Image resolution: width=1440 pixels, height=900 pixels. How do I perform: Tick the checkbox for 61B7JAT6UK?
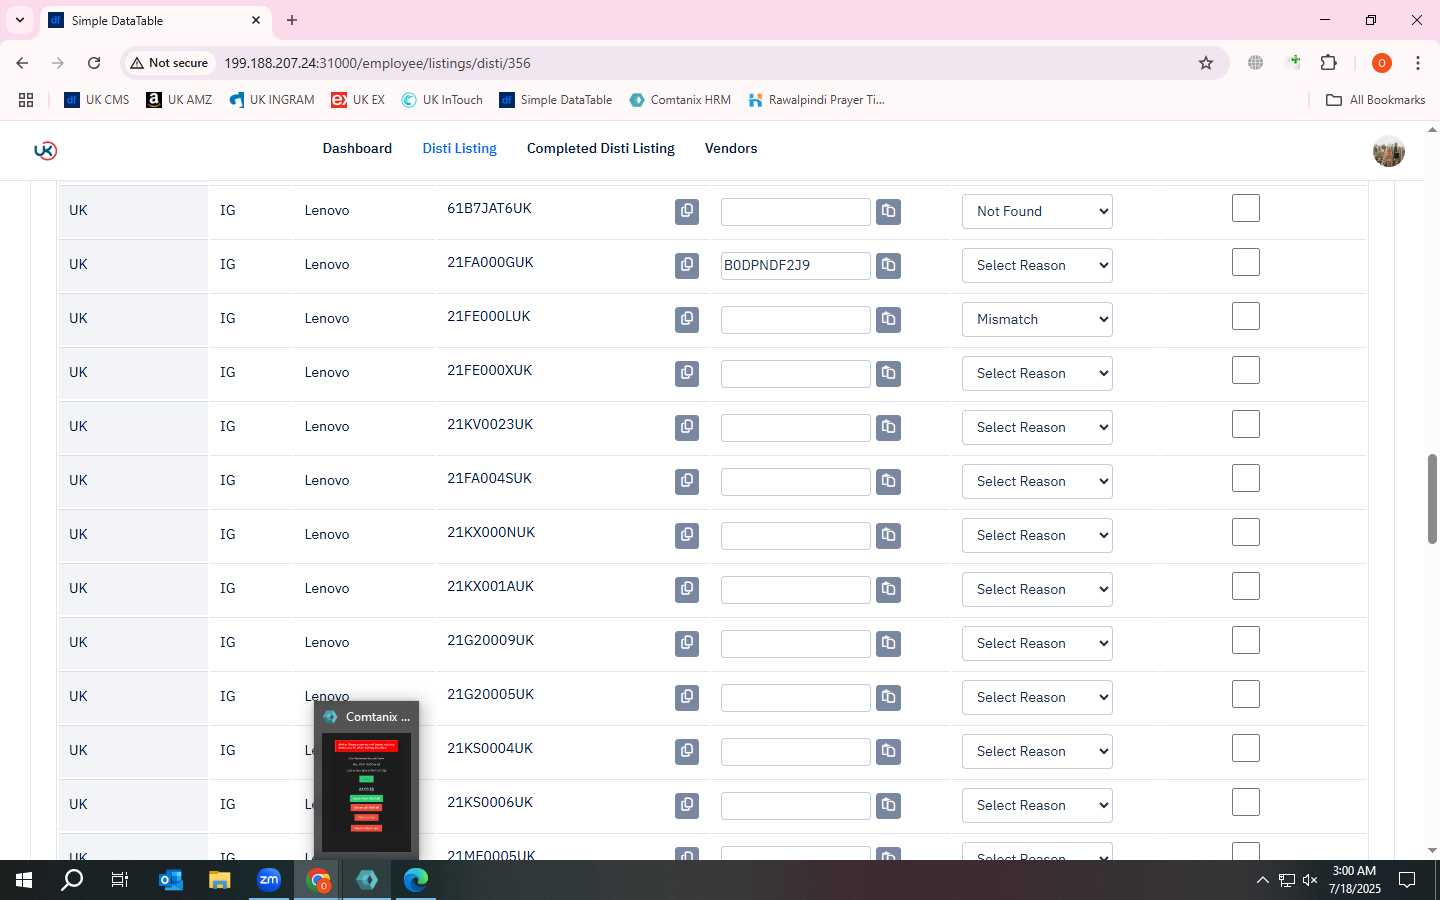coord(1246,208)
